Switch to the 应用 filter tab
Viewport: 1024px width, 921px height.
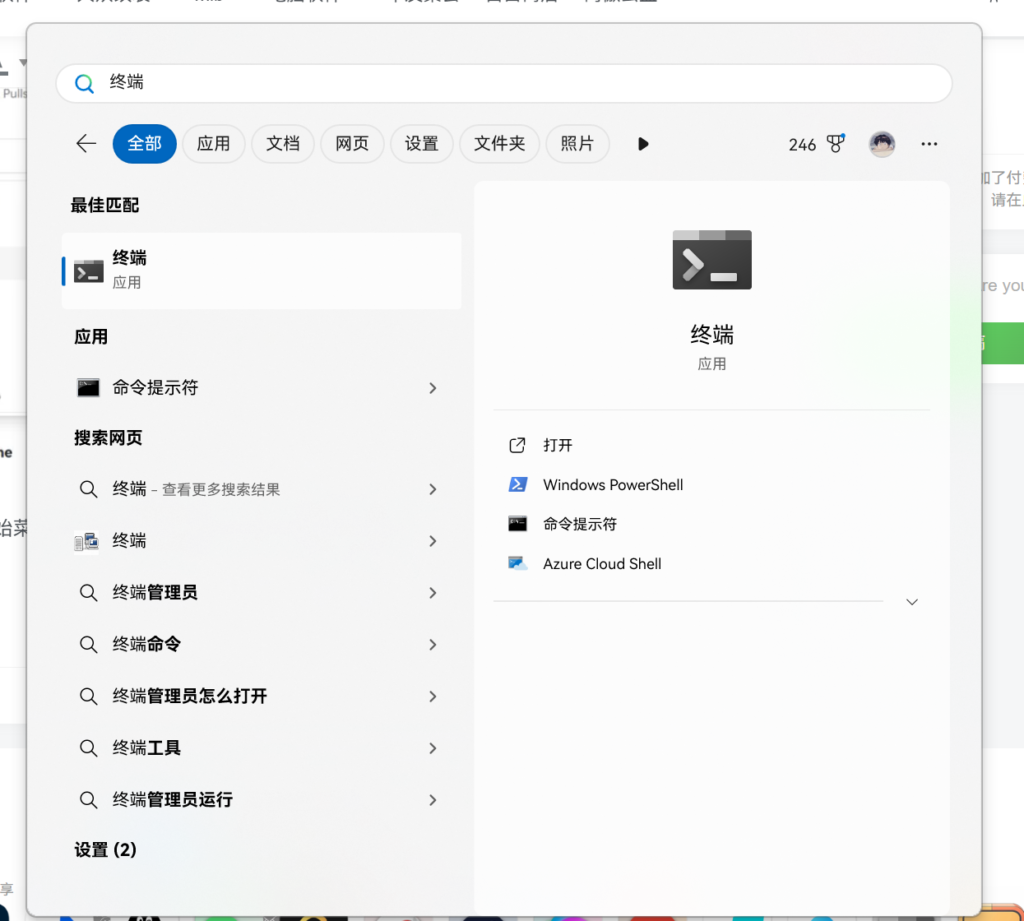coord(213,144)
